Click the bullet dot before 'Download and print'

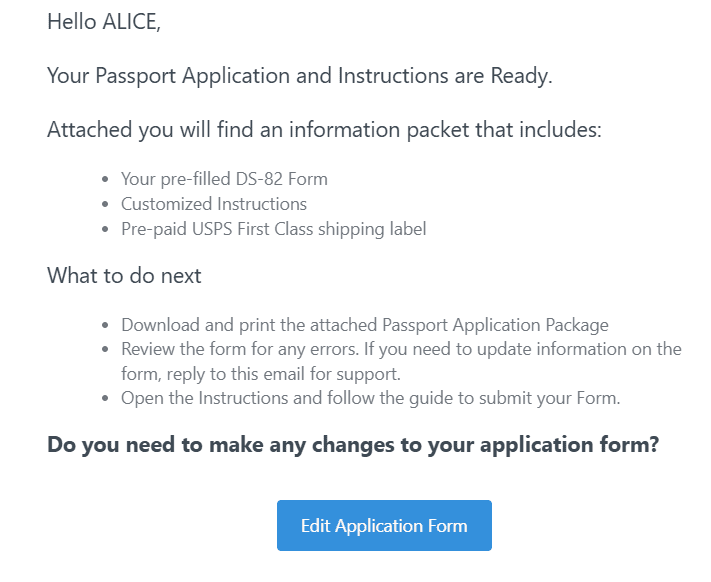105,325
